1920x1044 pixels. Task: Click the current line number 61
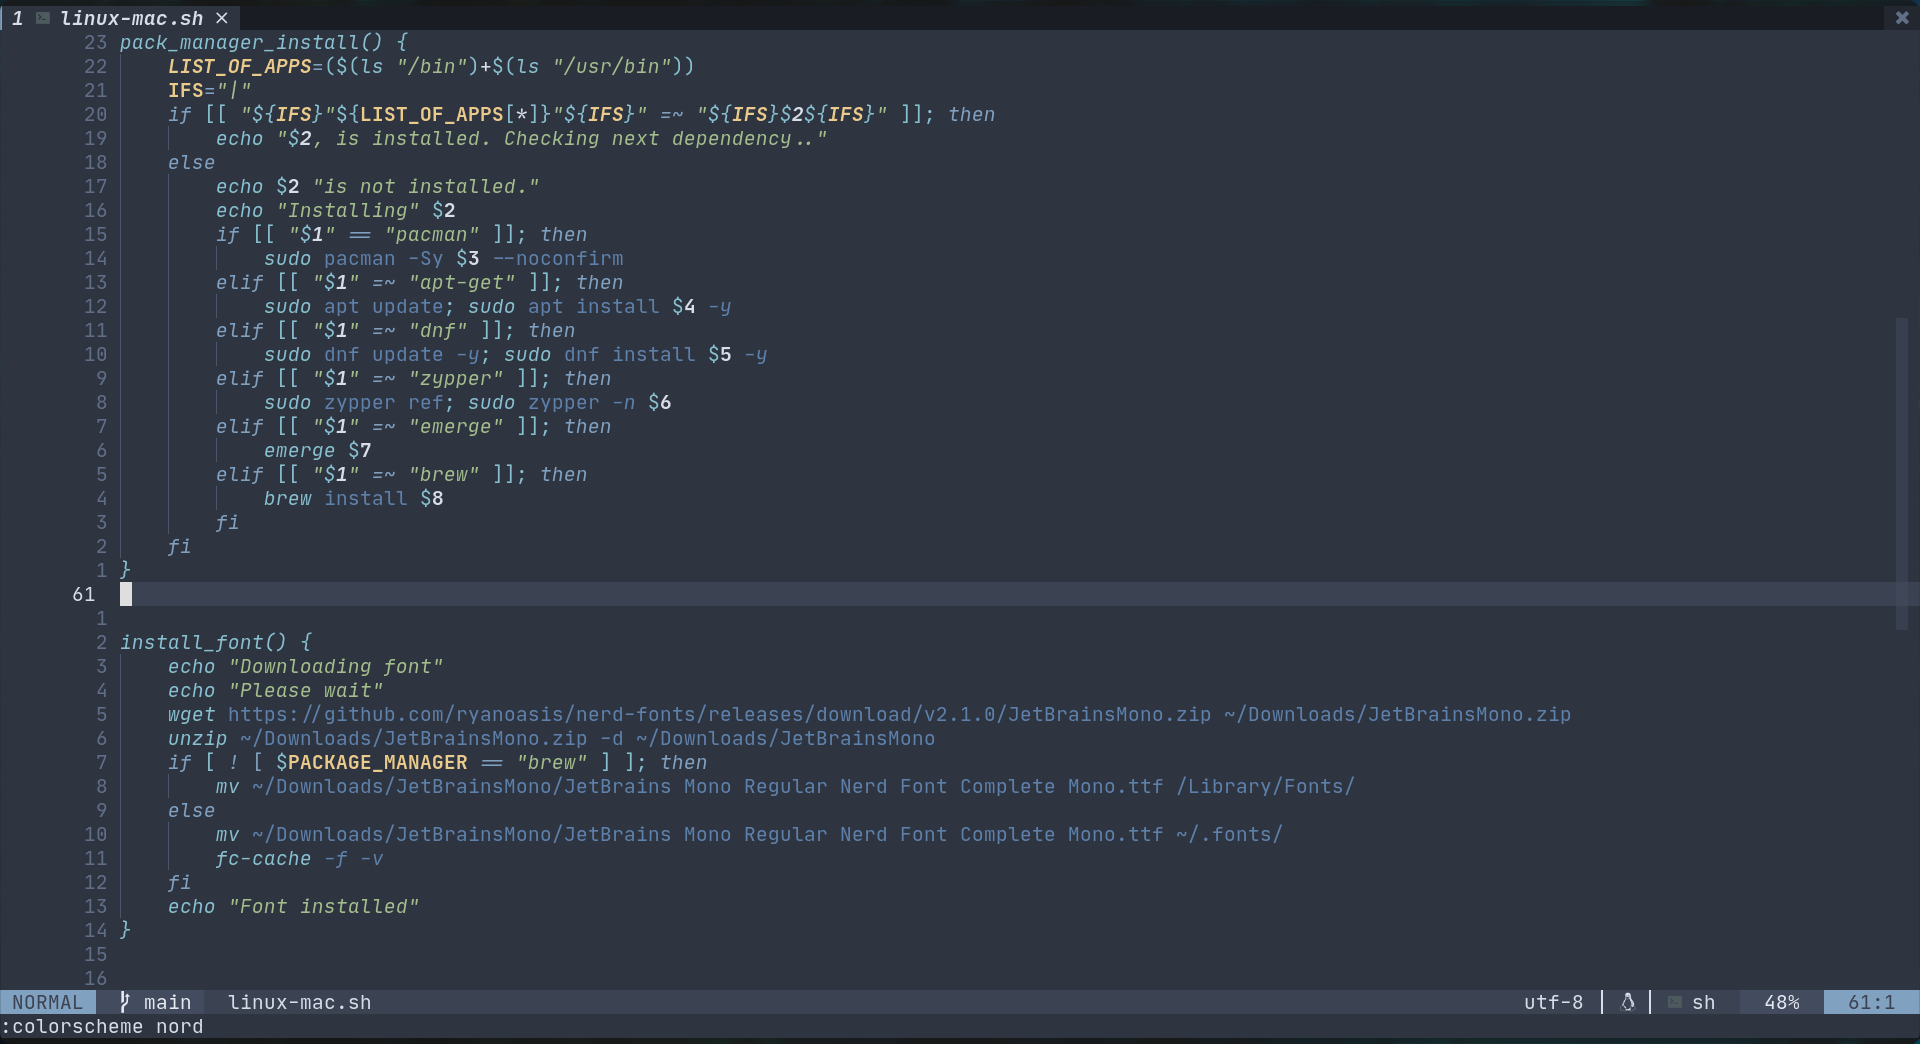coord(84,594)
